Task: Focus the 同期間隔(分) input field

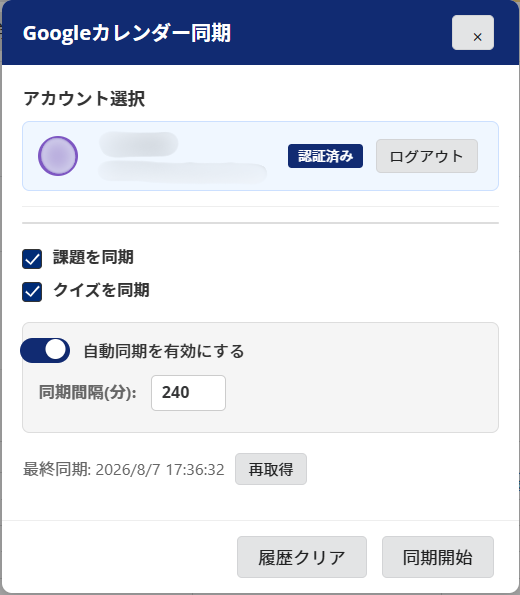Action: (x=188, y=393)
